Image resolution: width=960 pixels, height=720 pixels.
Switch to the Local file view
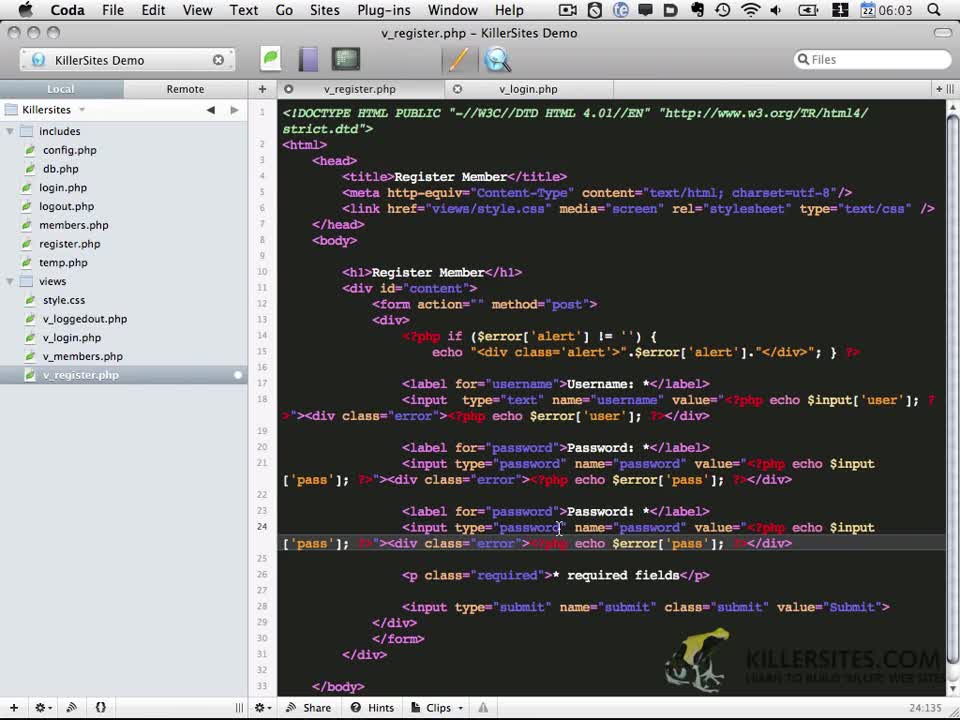(x=61, y=89)
